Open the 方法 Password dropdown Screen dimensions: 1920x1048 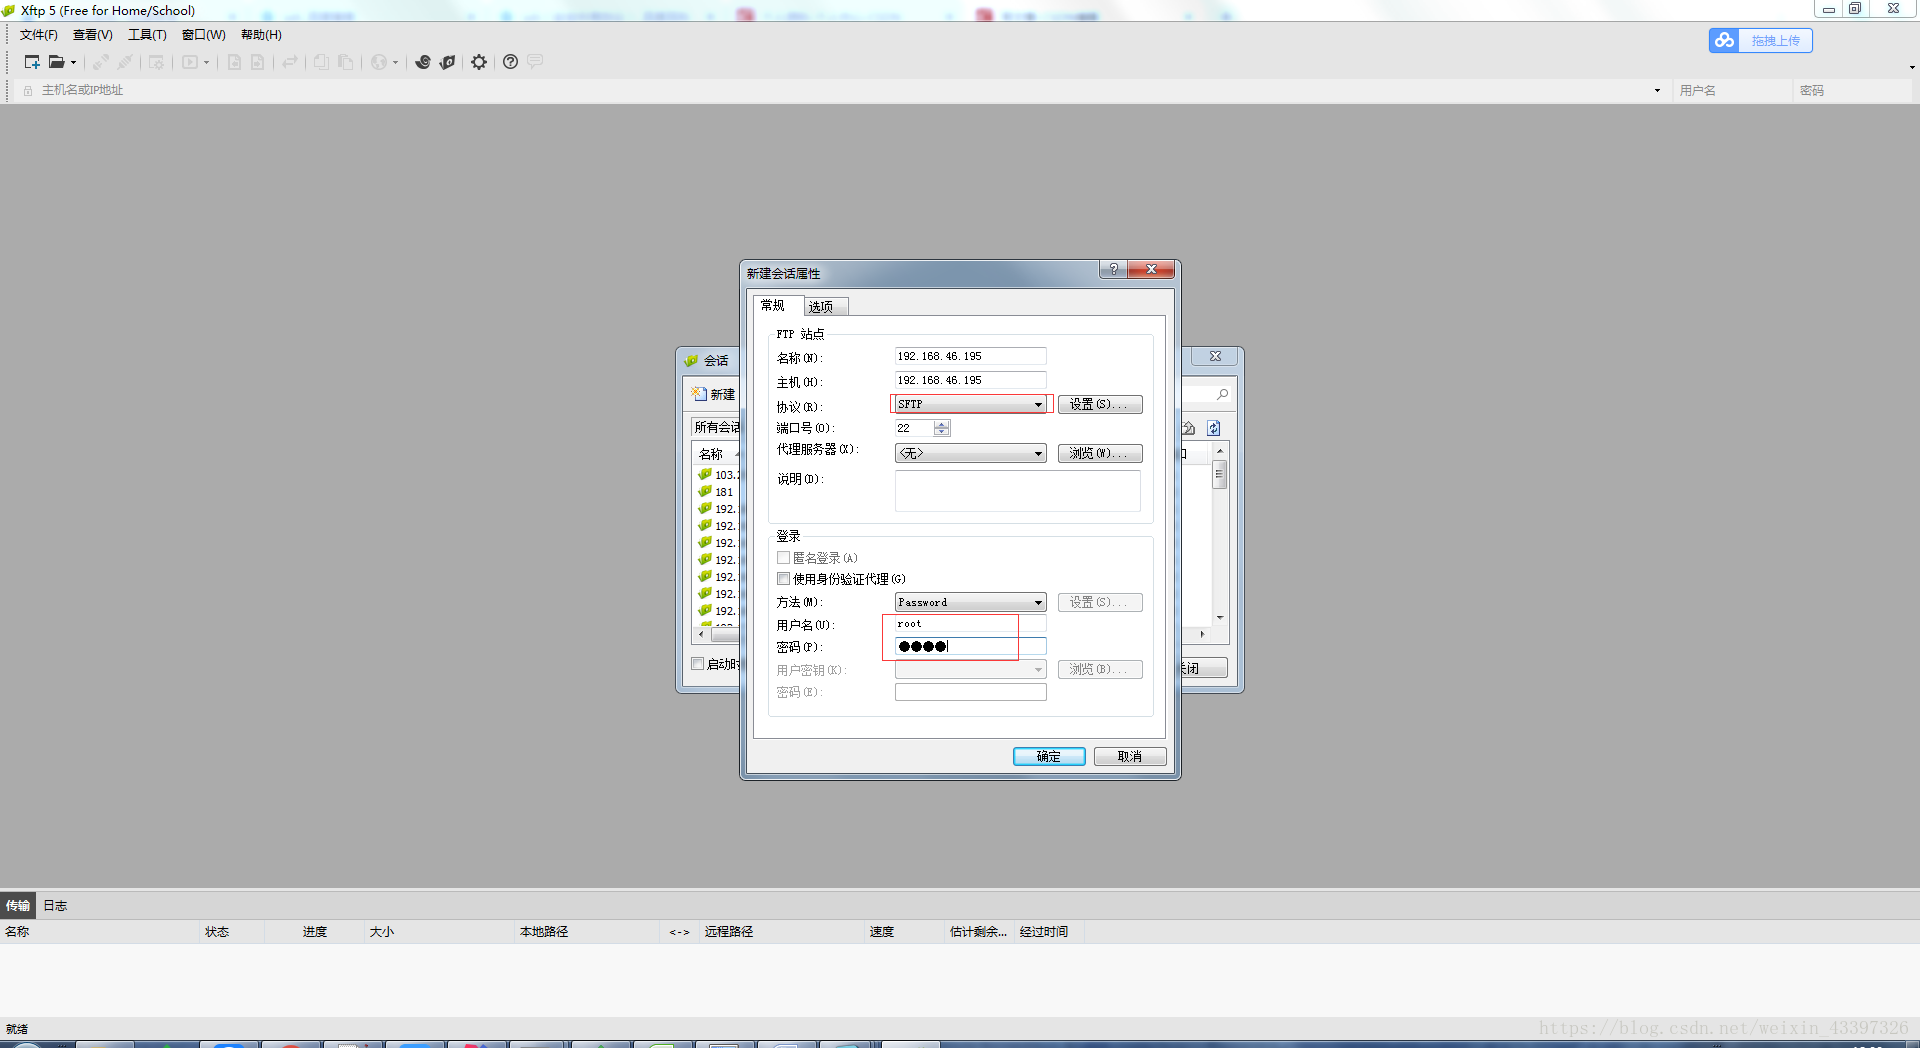click(970, 602)
